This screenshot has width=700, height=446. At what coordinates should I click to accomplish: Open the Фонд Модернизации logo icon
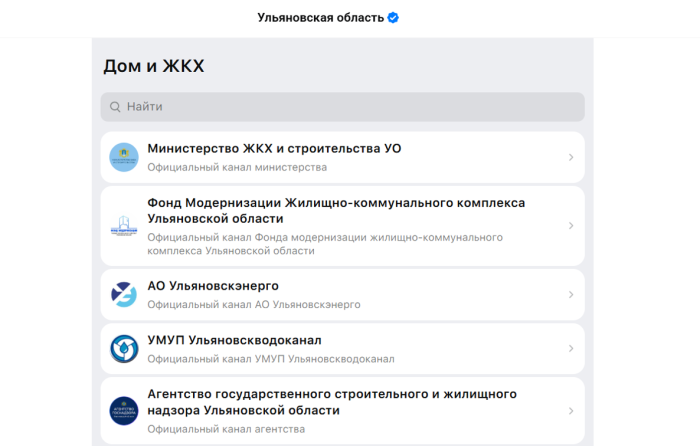click(x=124, y=226)
